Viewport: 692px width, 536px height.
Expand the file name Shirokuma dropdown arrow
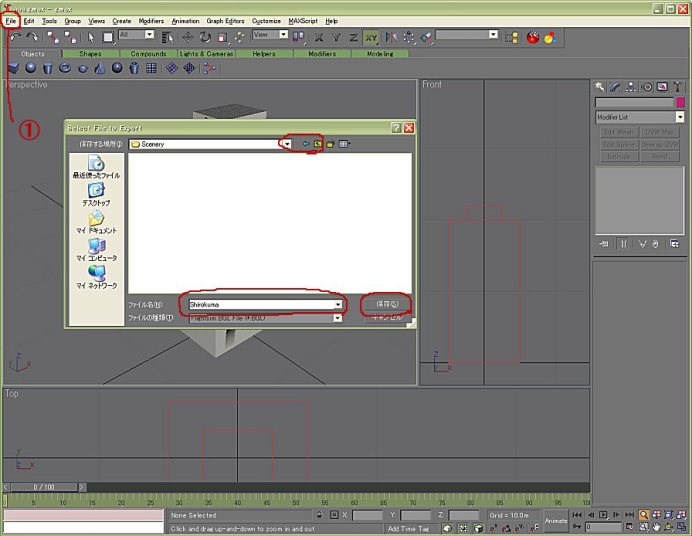coord(338,304)
